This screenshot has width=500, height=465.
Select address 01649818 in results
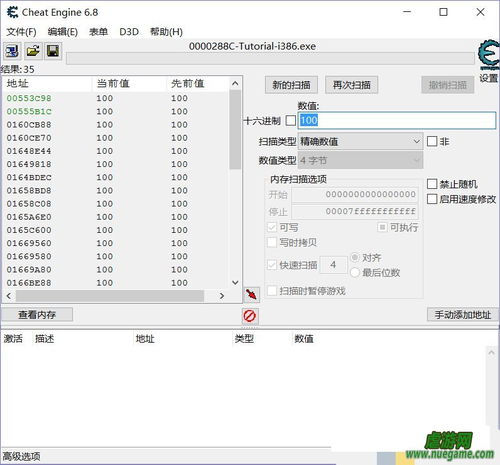29,164
